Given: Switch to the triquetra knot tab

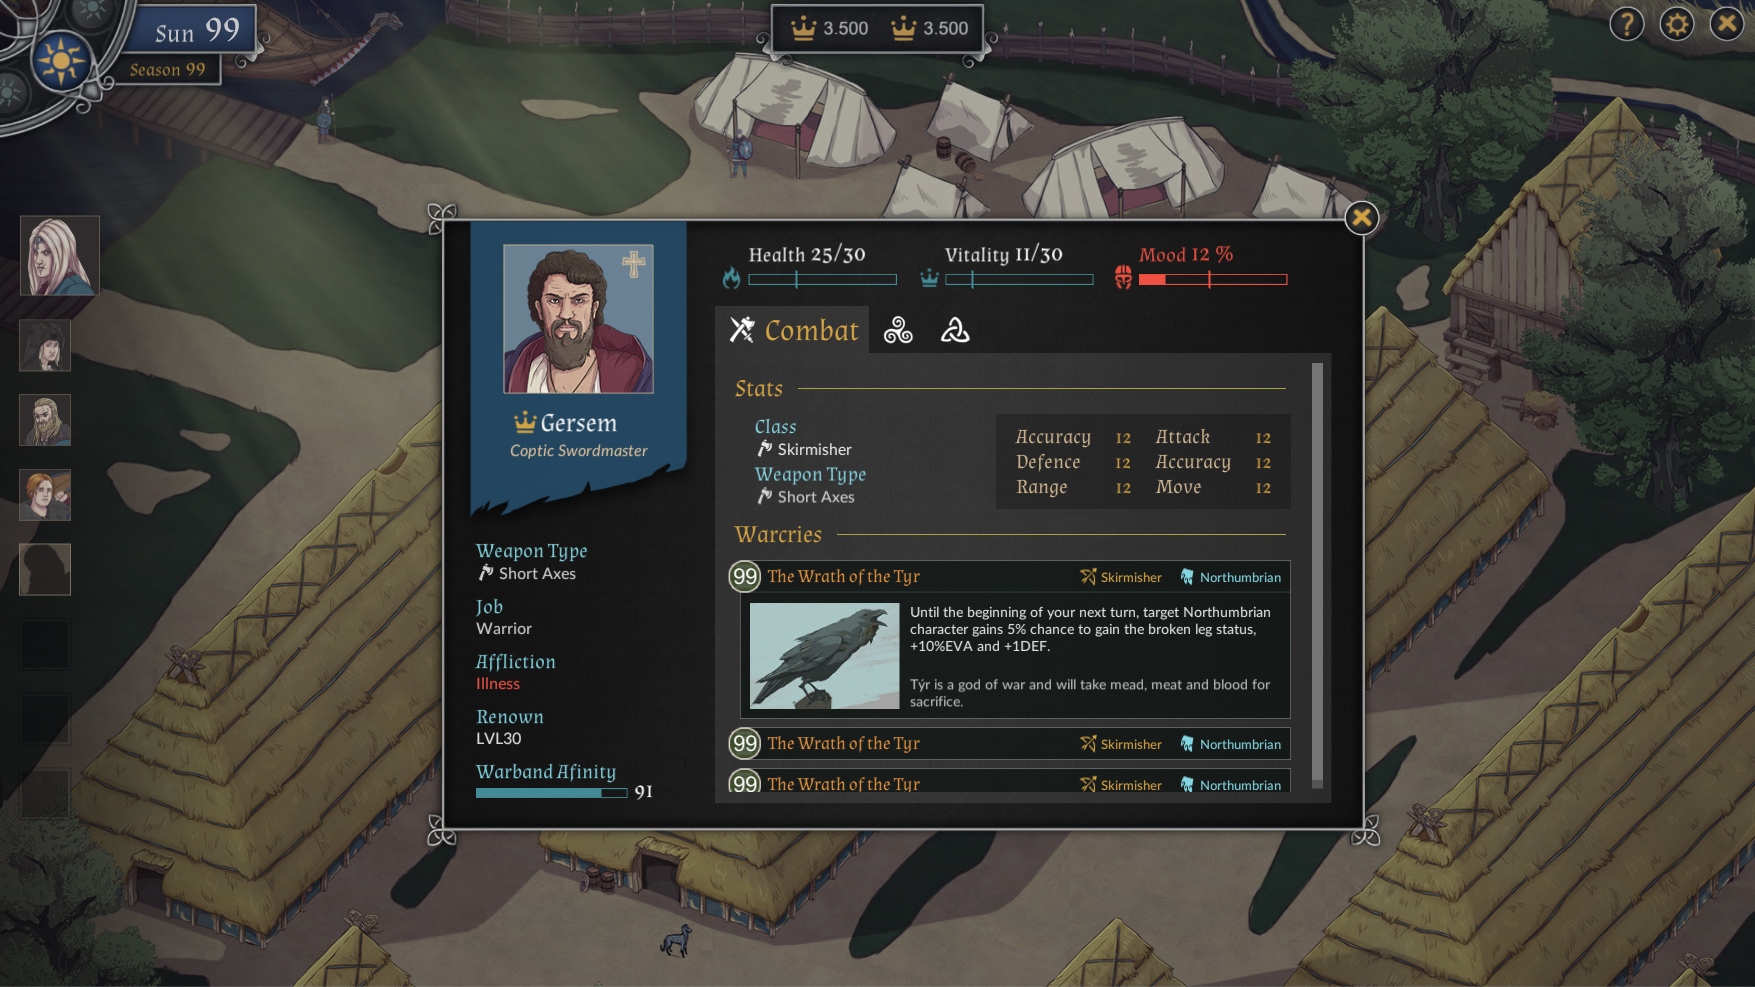Looking at the screenshot, I should point(955,330).
